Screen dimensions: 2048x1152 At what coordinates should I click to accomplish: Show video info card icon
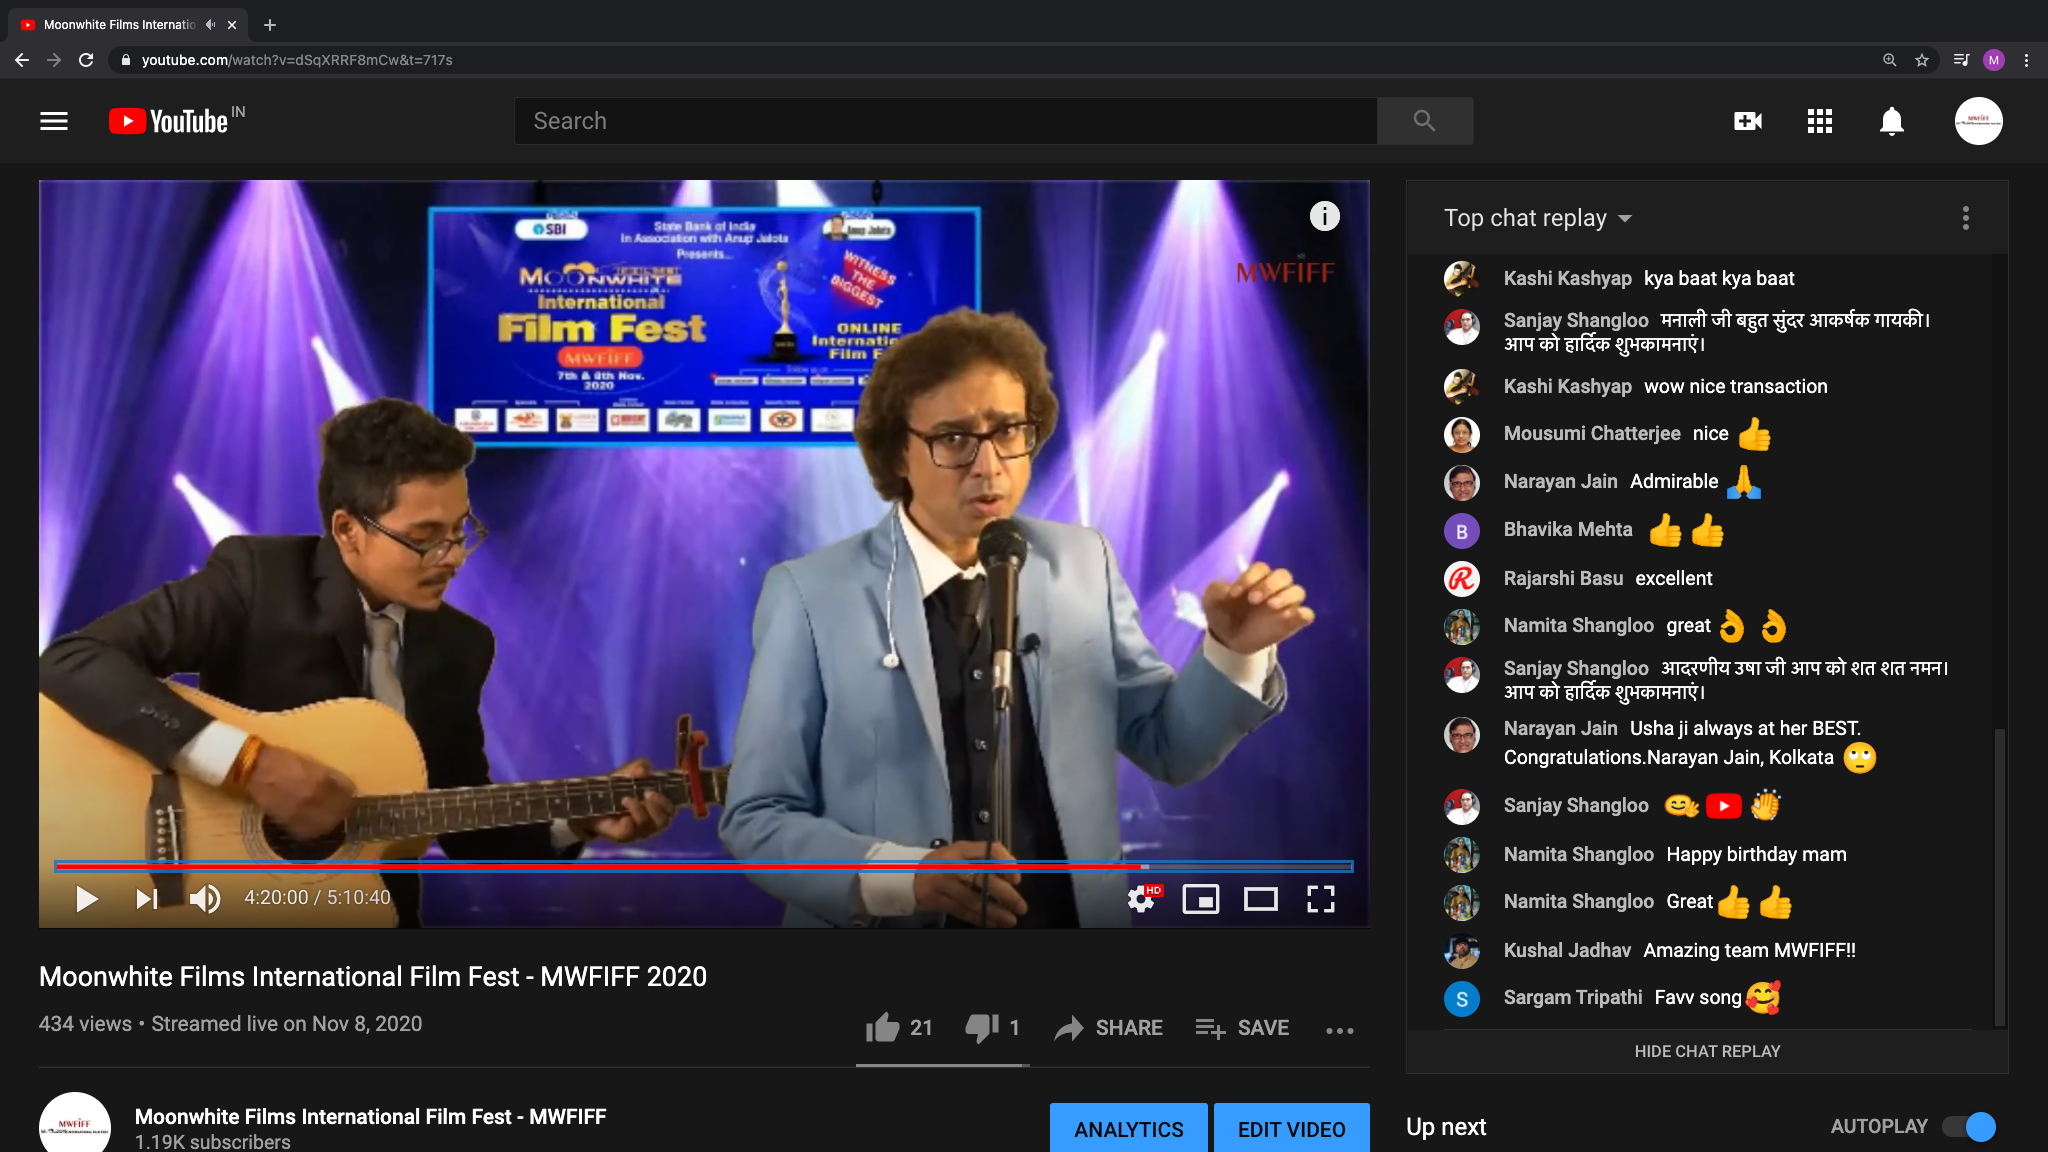1324,216
